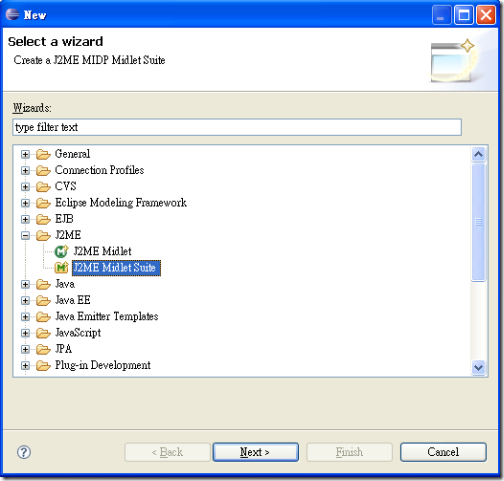Screen dimensions: 504x481
Task: Click the General folder icon
Action: [43, 154]
